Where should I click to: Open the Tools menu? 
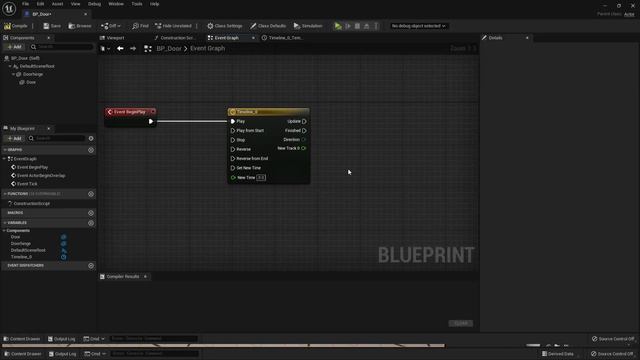click(137, 4)
